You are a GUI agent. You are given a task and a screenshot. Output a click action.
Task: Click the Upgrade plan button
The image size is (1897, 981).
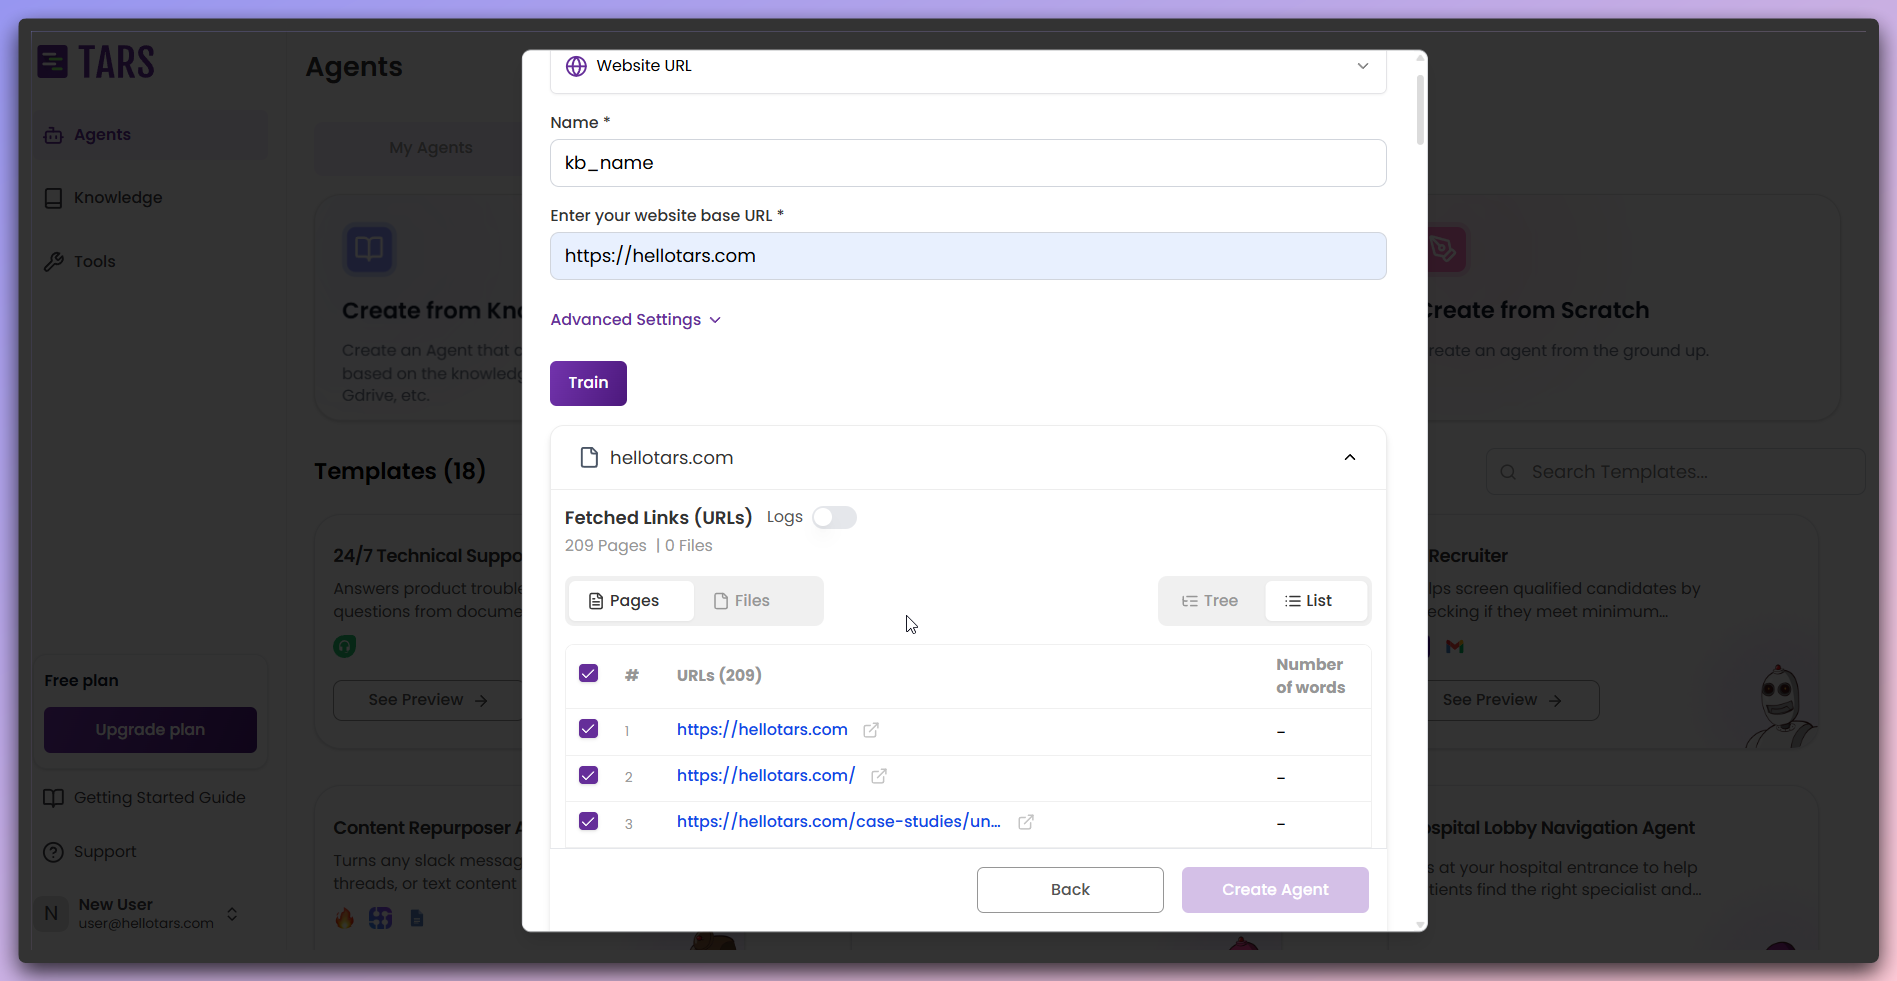click(x=150, y=730)
